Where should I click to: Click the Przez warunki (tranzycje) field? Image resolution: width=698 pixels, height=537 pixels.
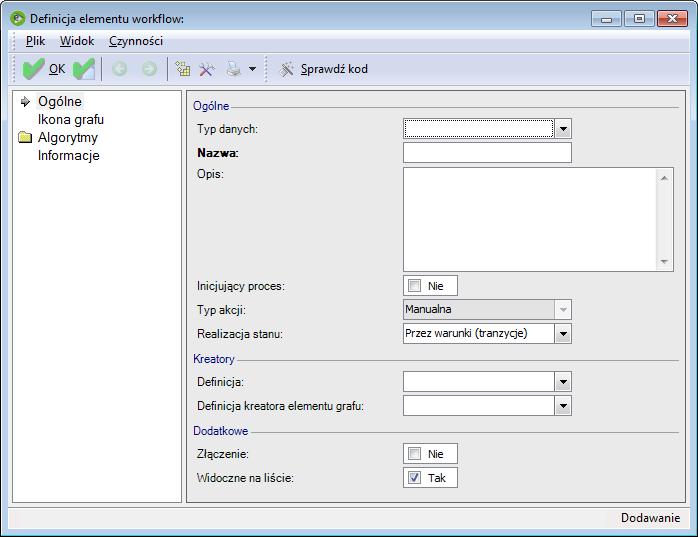point(479,334)
